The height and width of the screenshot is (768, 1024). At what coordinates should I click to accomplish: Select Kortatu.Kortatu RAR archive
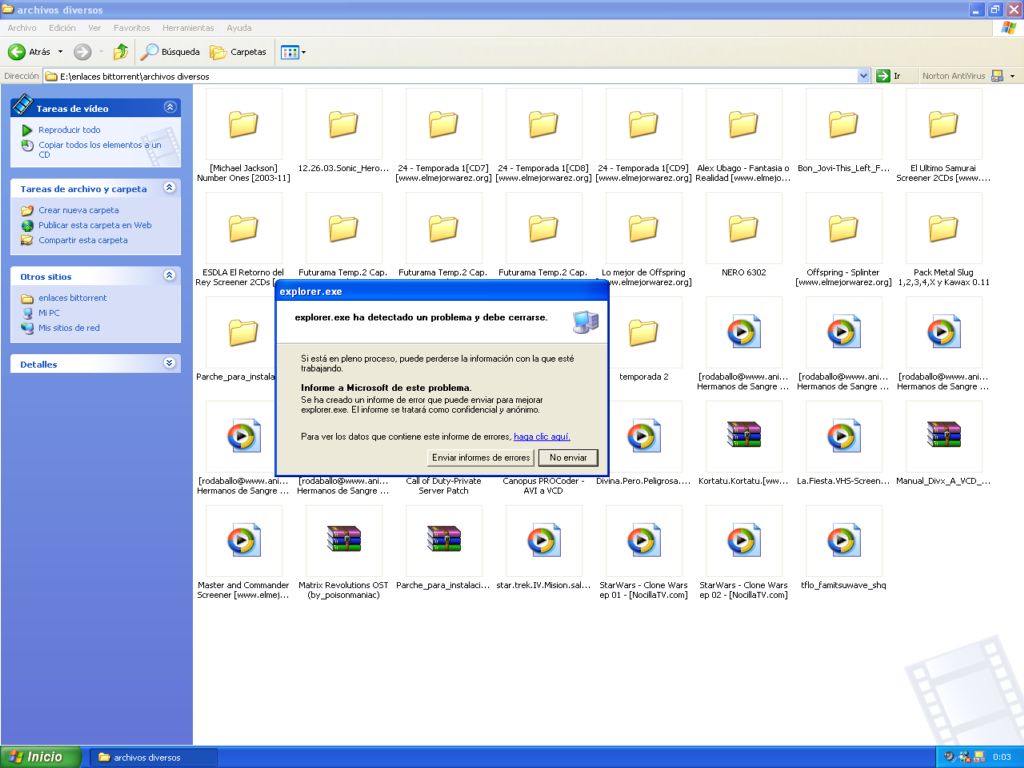pyautogui.click(x=743, y=444)
